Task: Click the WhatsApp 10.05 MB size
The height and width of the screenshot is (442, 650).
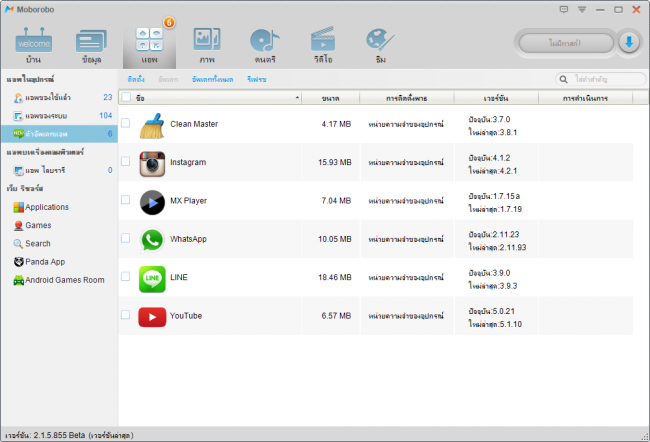Action: click(x=335, y=239)
